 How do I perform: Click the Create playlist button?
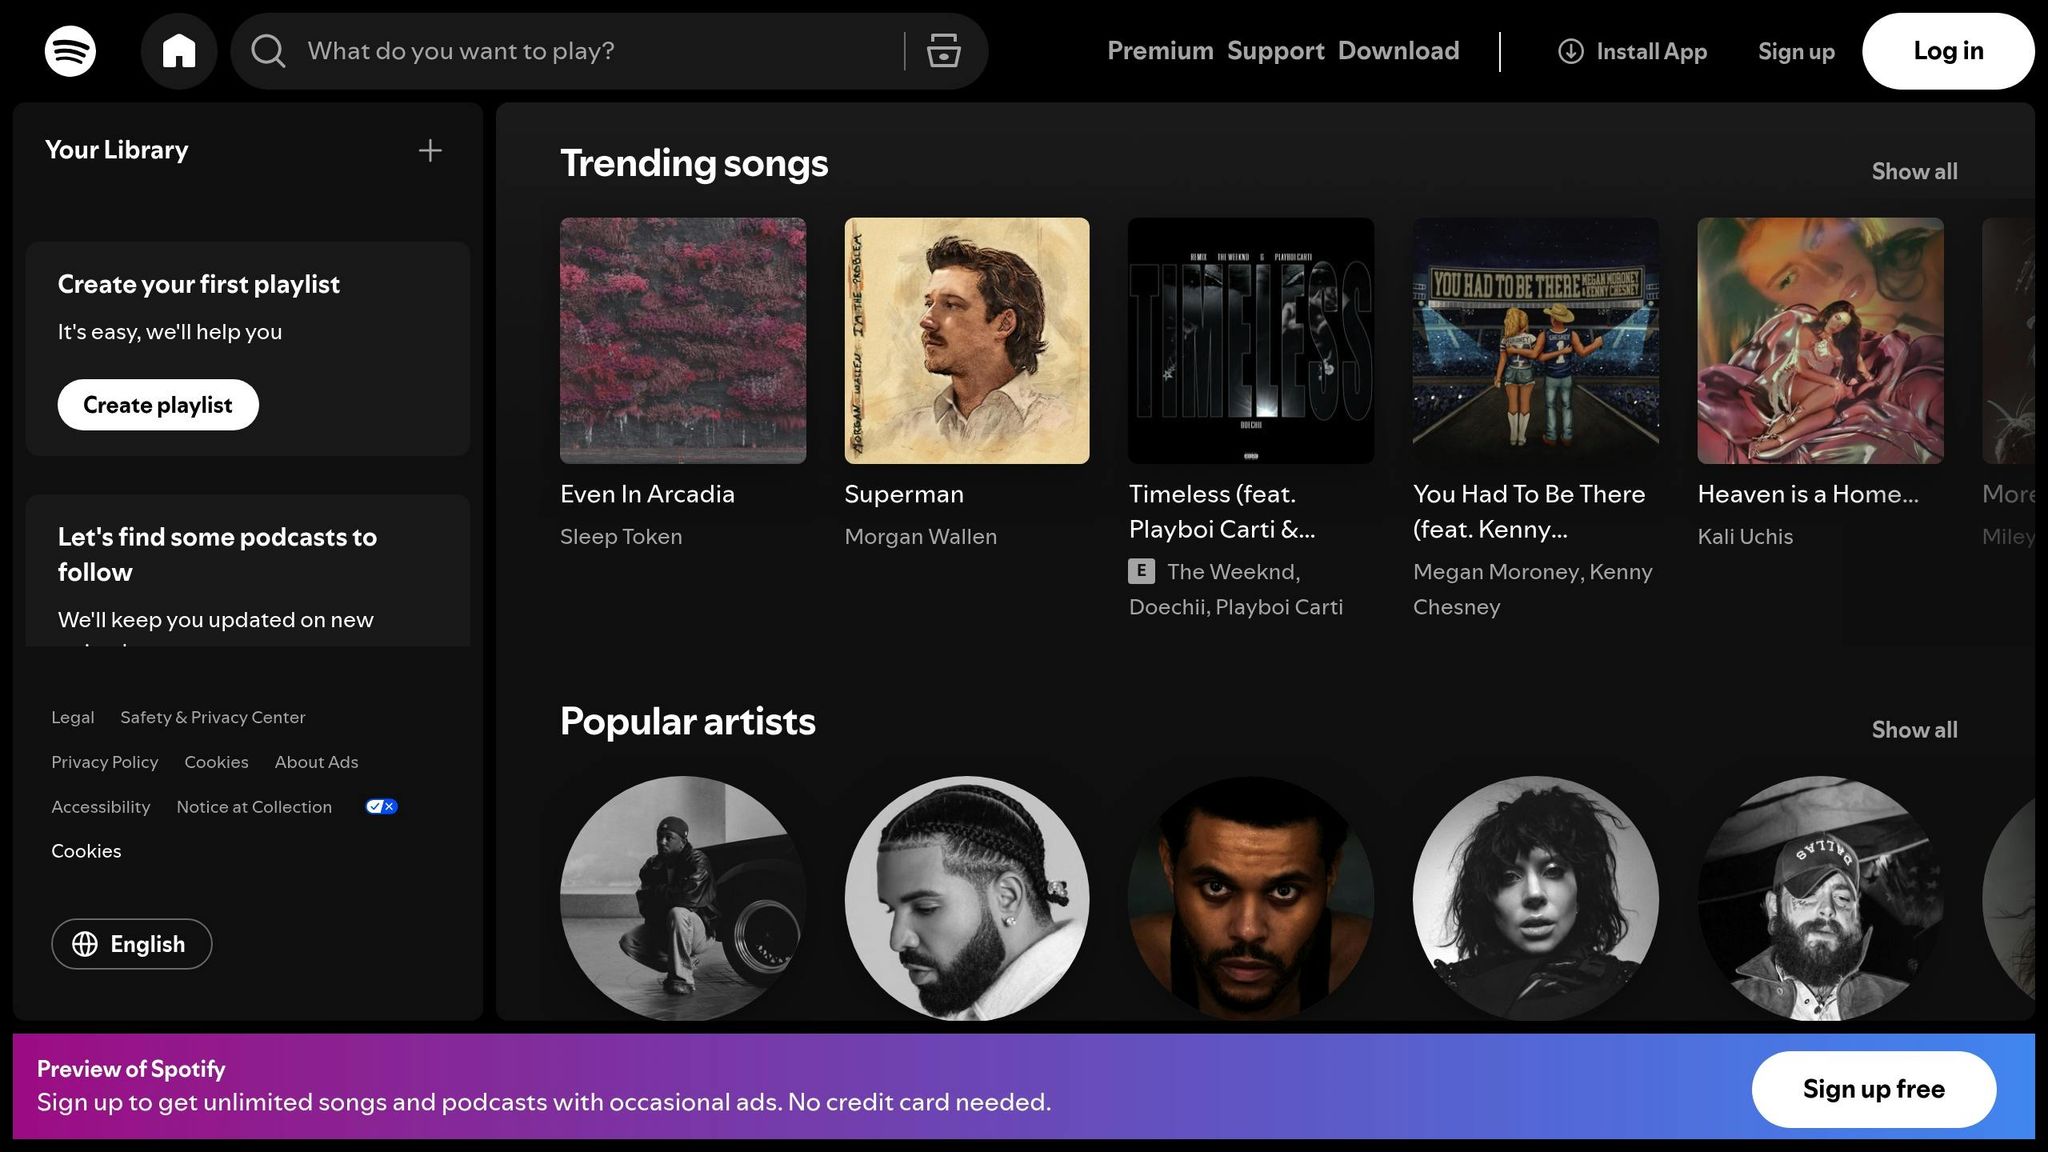coord(158,405)
